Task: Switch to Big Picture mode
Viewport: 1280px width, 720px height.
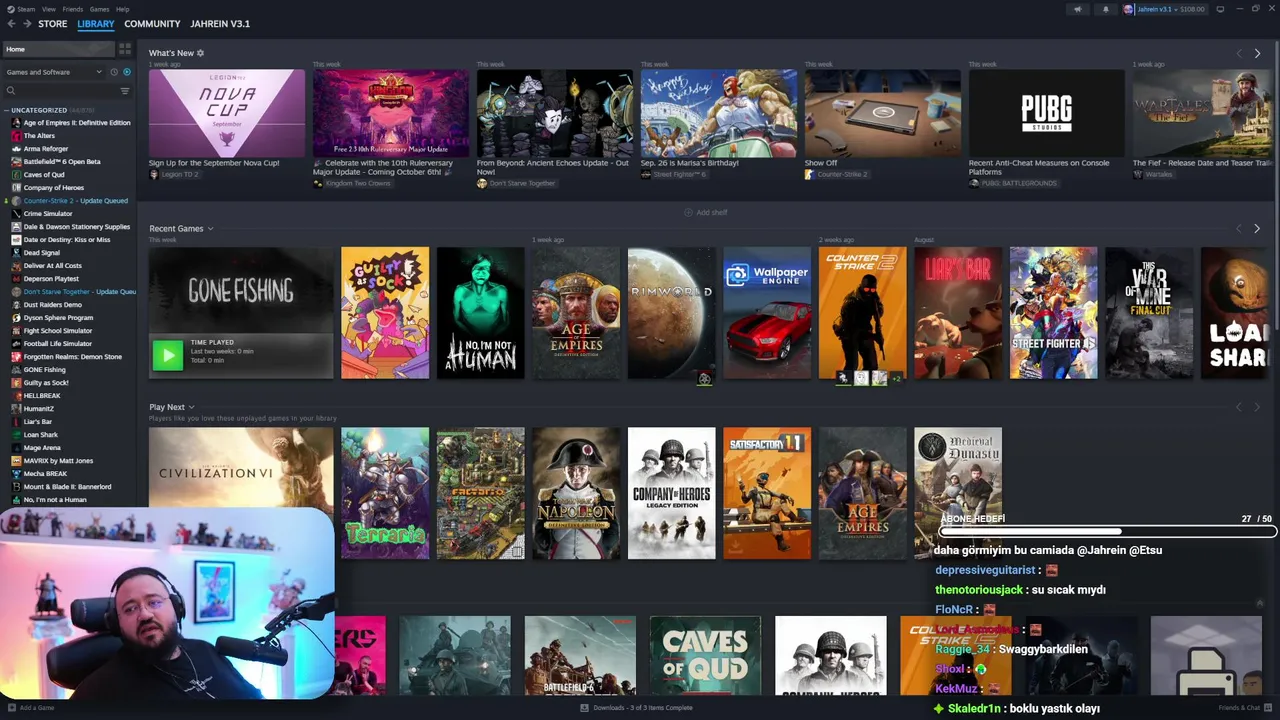Action: click(1220, 9)
